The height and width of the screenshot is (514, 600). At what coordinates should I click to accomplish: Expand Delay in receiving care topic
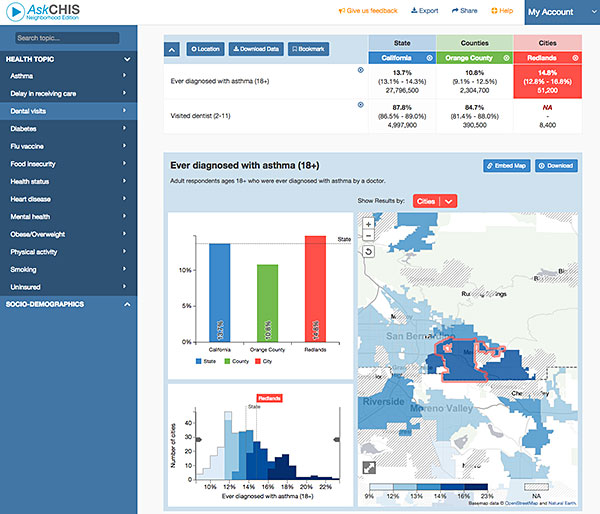68,93
